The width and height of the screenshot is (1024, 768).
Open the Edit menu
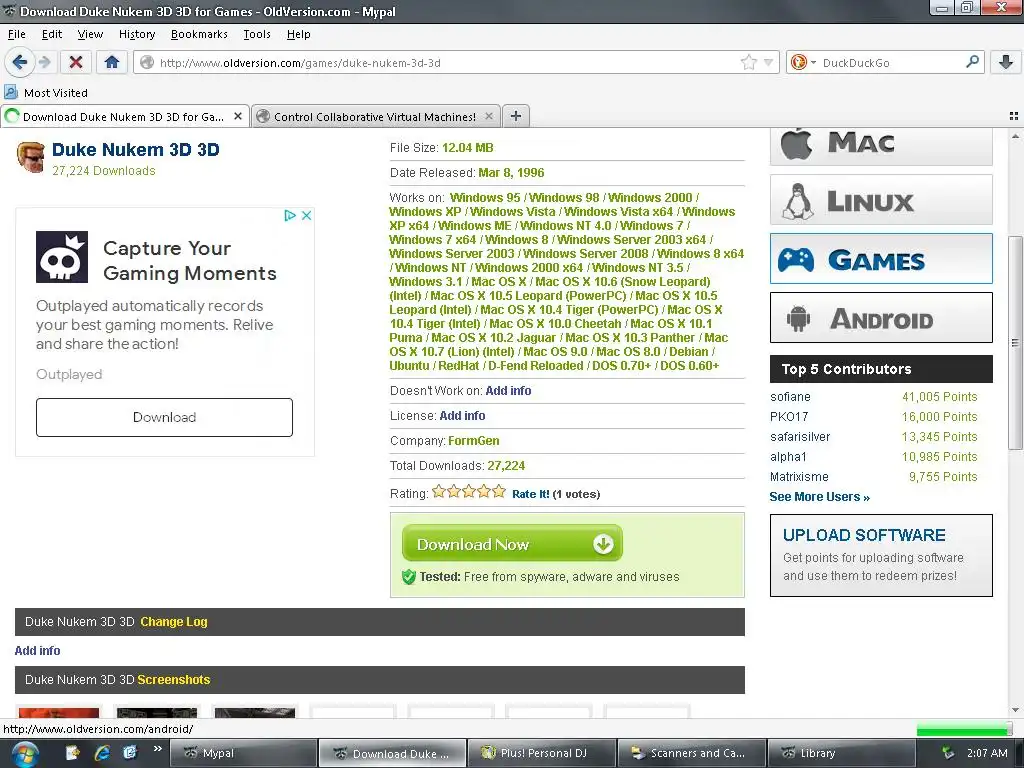click(52, 34)
